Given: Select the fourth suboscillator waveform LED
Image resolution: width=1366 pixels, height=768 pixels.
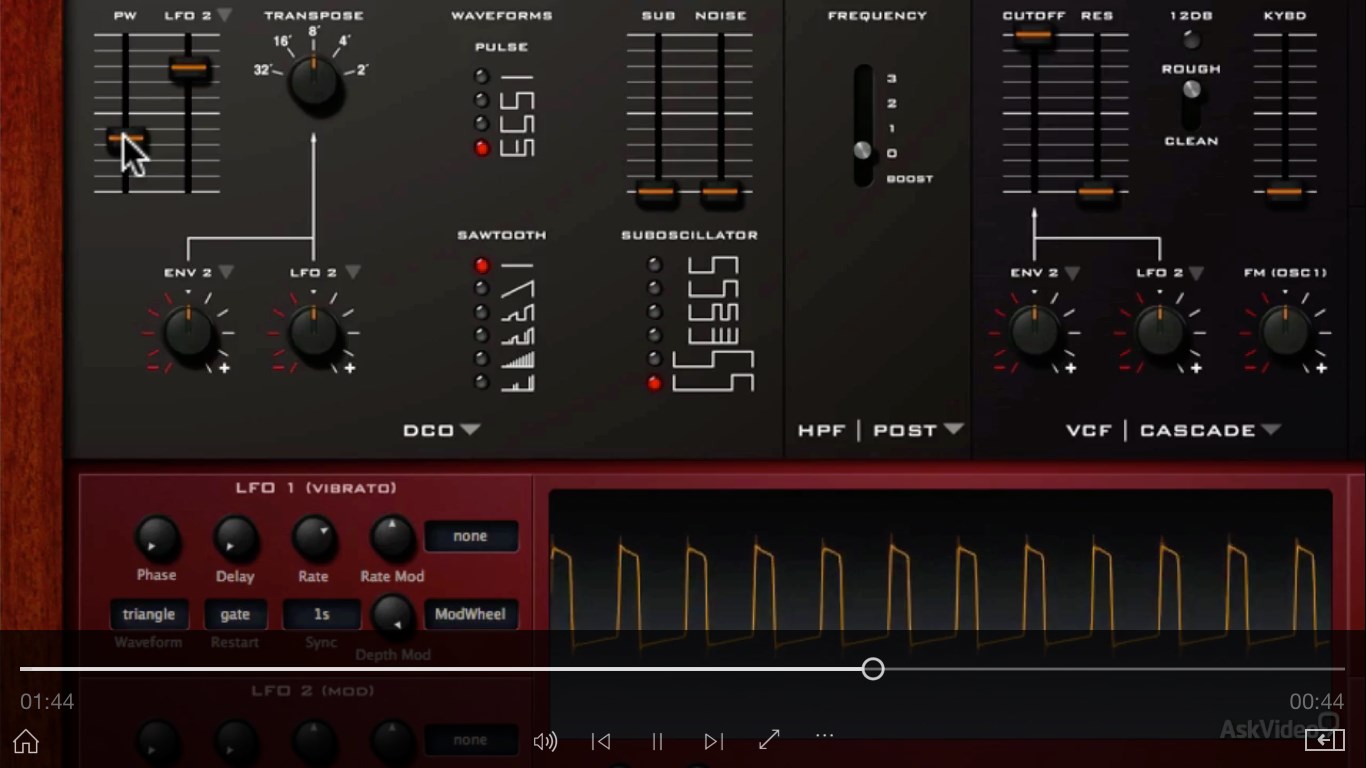Looking at the screenshot, I should (x=654, y=335).
